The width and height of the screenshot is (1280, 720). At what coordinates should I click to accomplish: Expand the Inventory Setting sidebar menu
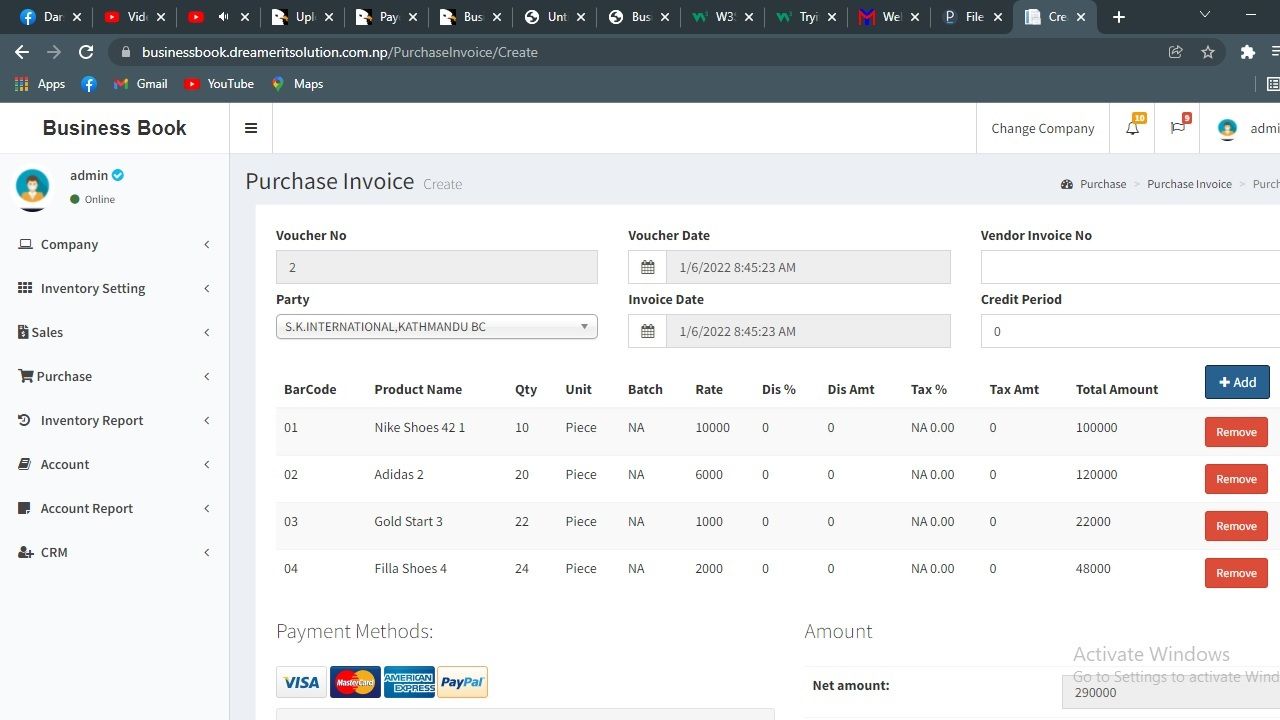[93, 288]
